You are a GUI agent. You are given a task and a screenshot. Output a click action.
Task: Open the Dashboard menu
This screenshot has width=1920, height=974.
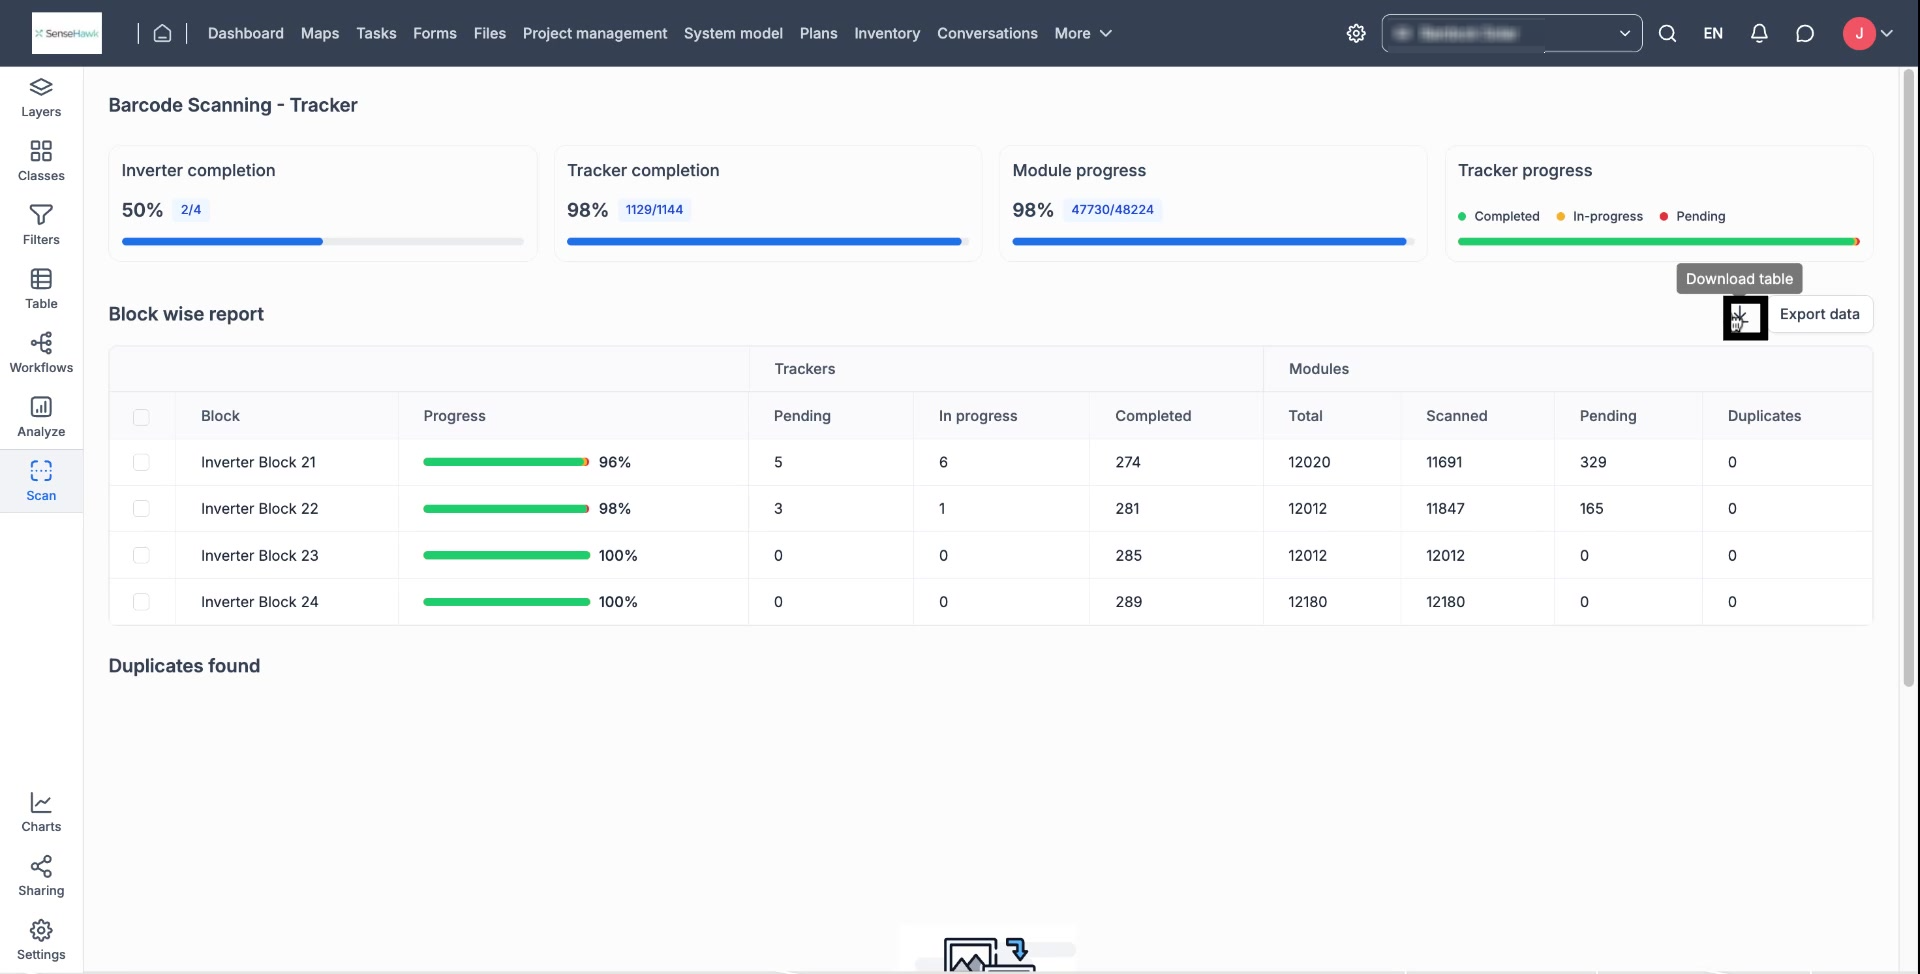(246, 33)
